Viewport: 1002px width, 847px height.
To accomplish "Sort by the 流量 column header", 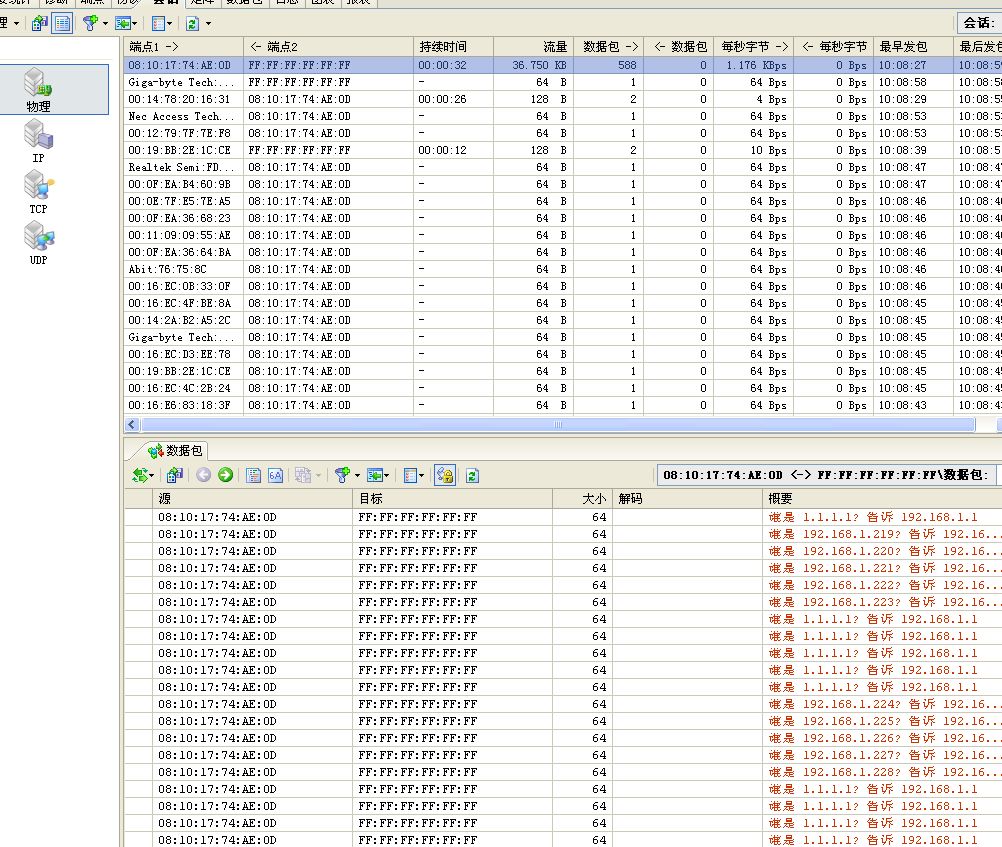I will pyautogui.click(x=554, y=47).
